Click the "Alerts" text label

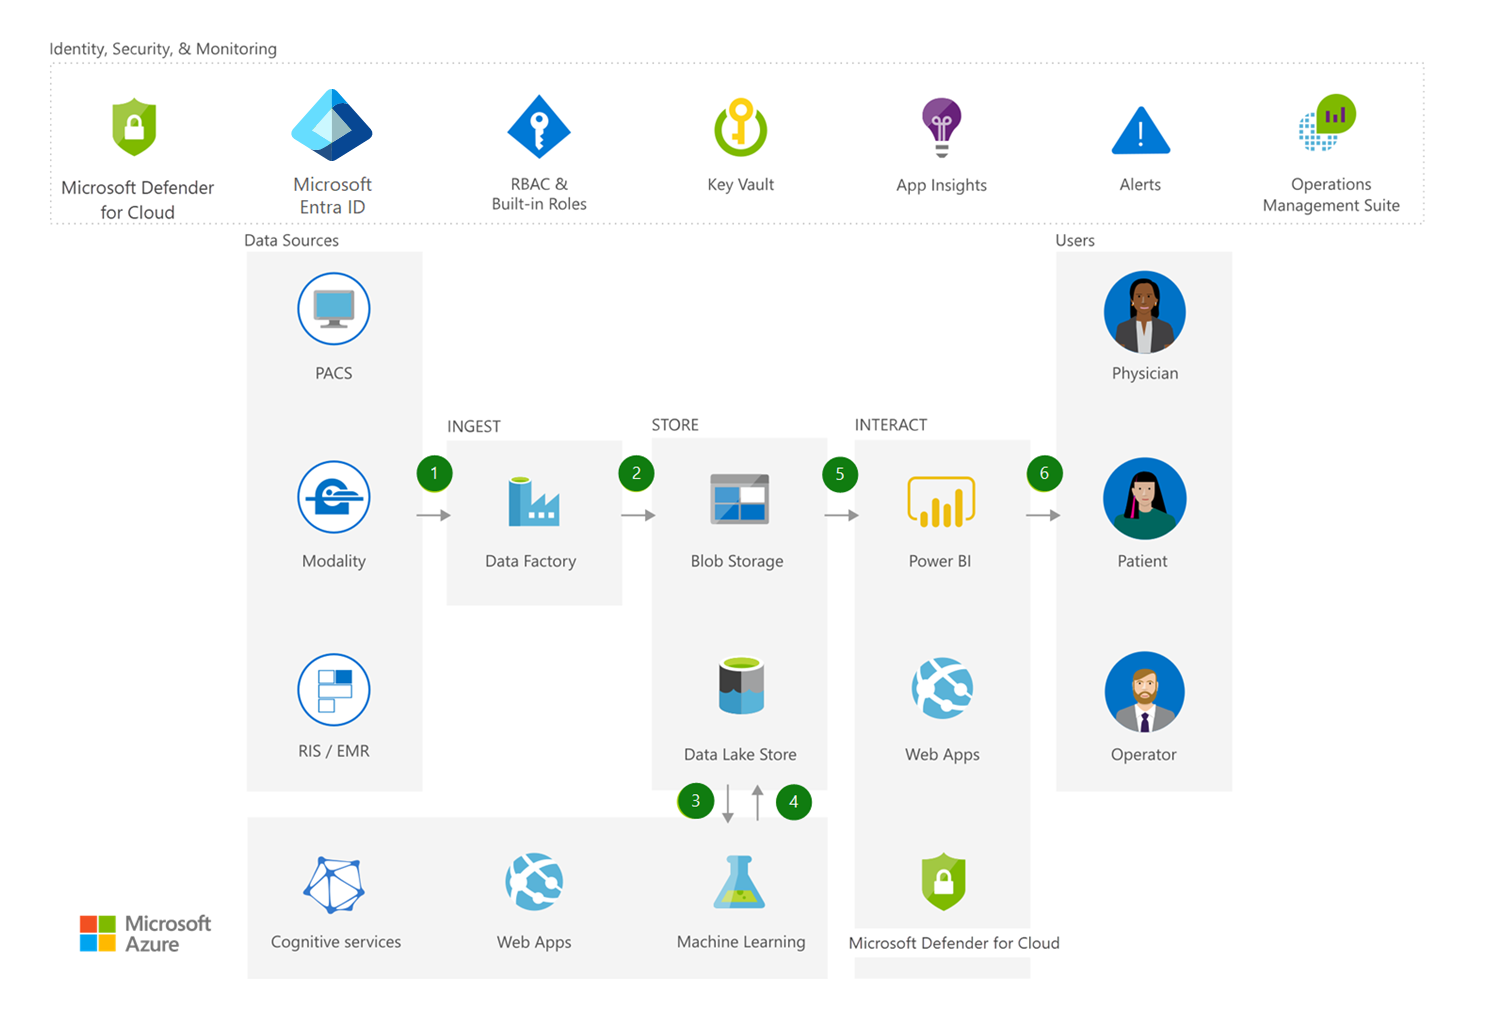click(x=1140, y=184)
